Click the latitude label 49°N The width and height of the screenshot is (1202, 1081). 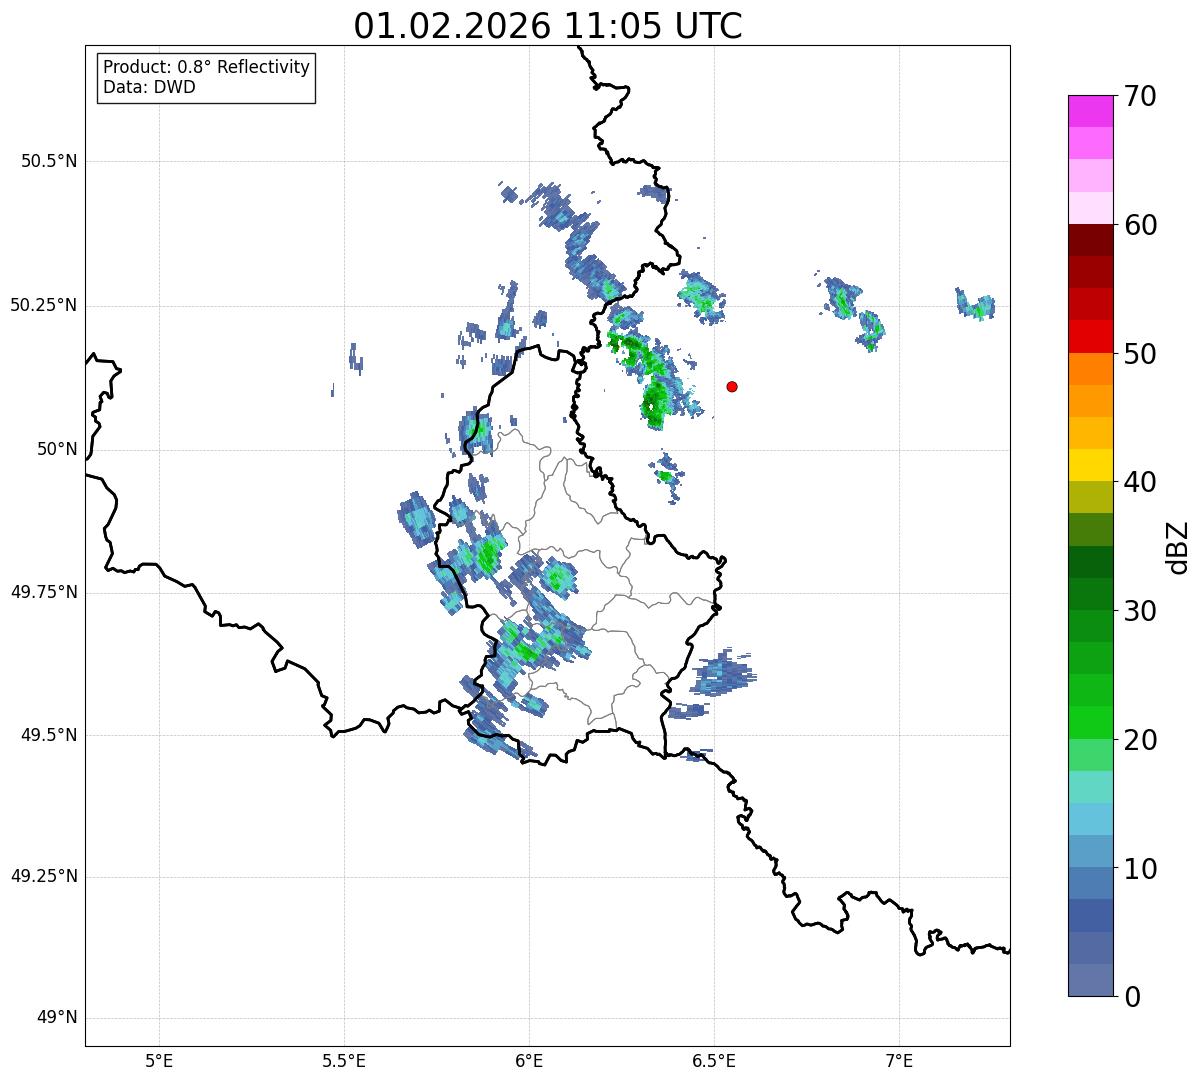coord(58,1018)
